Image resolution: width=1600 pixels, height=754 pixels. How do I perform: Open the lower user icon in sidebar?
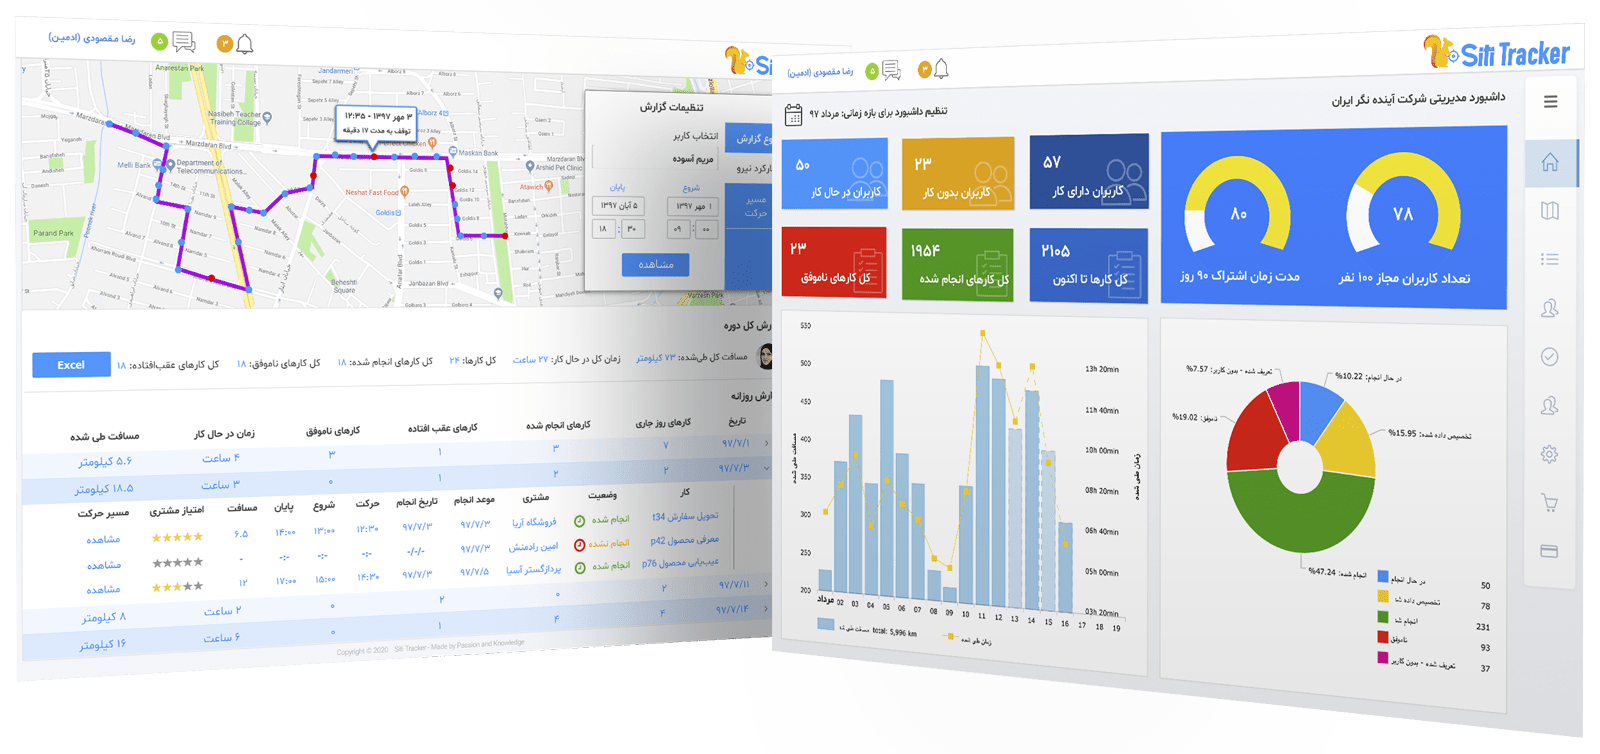1550,405
